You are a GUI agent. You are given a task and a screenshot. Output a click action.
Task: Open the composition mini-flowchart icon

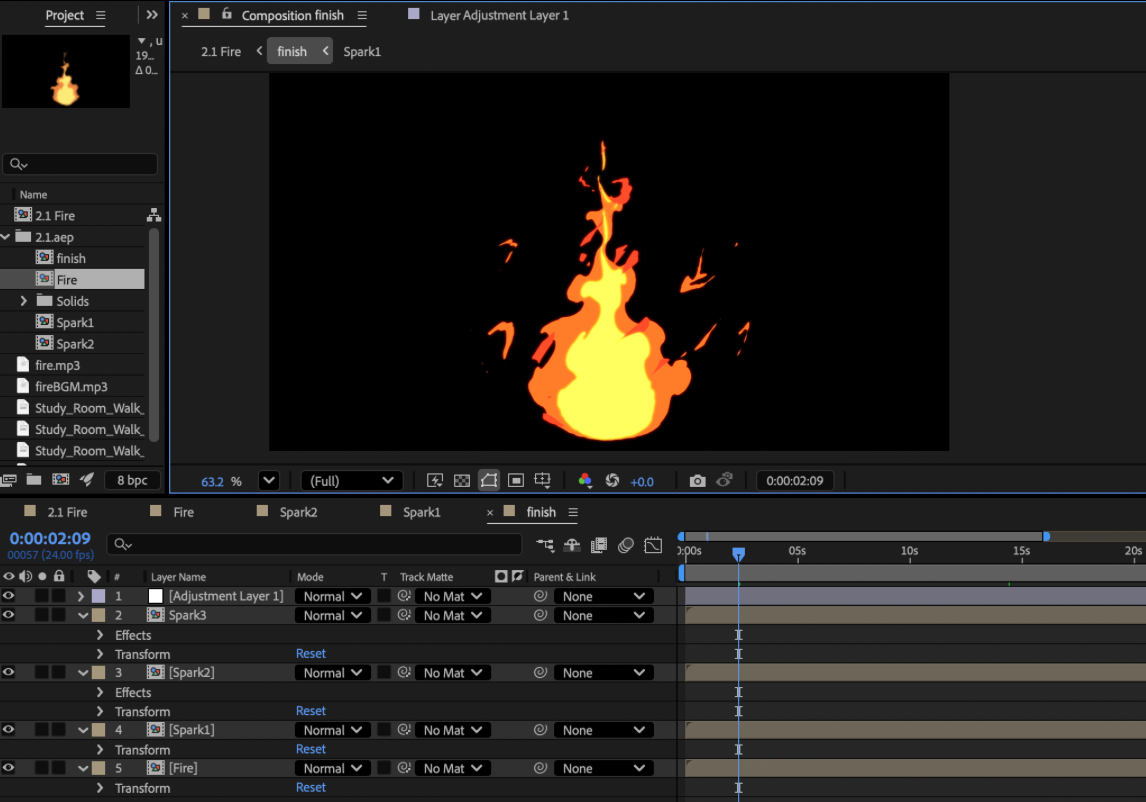[545, 545]
